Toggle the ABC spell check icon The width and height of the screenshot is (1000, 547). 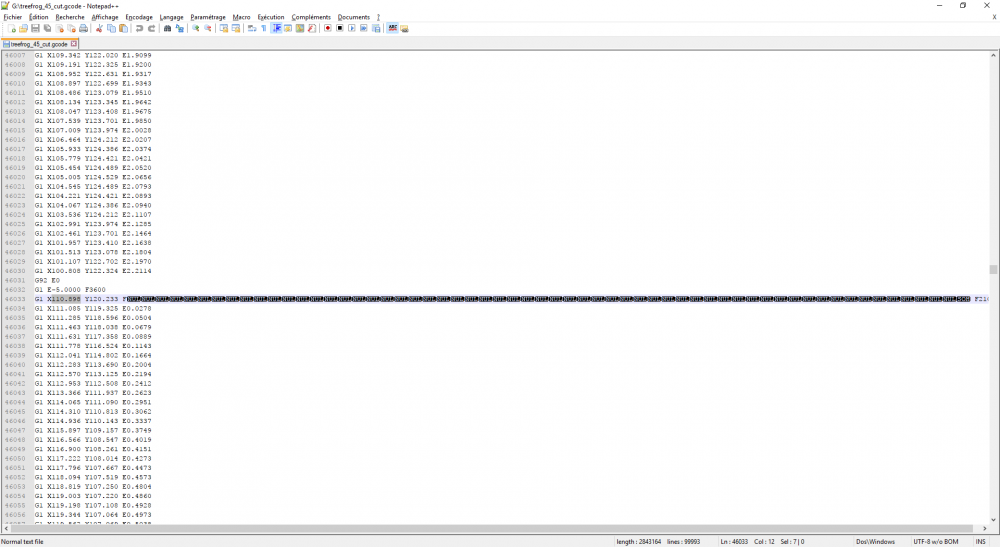click(x=392, y=28)
